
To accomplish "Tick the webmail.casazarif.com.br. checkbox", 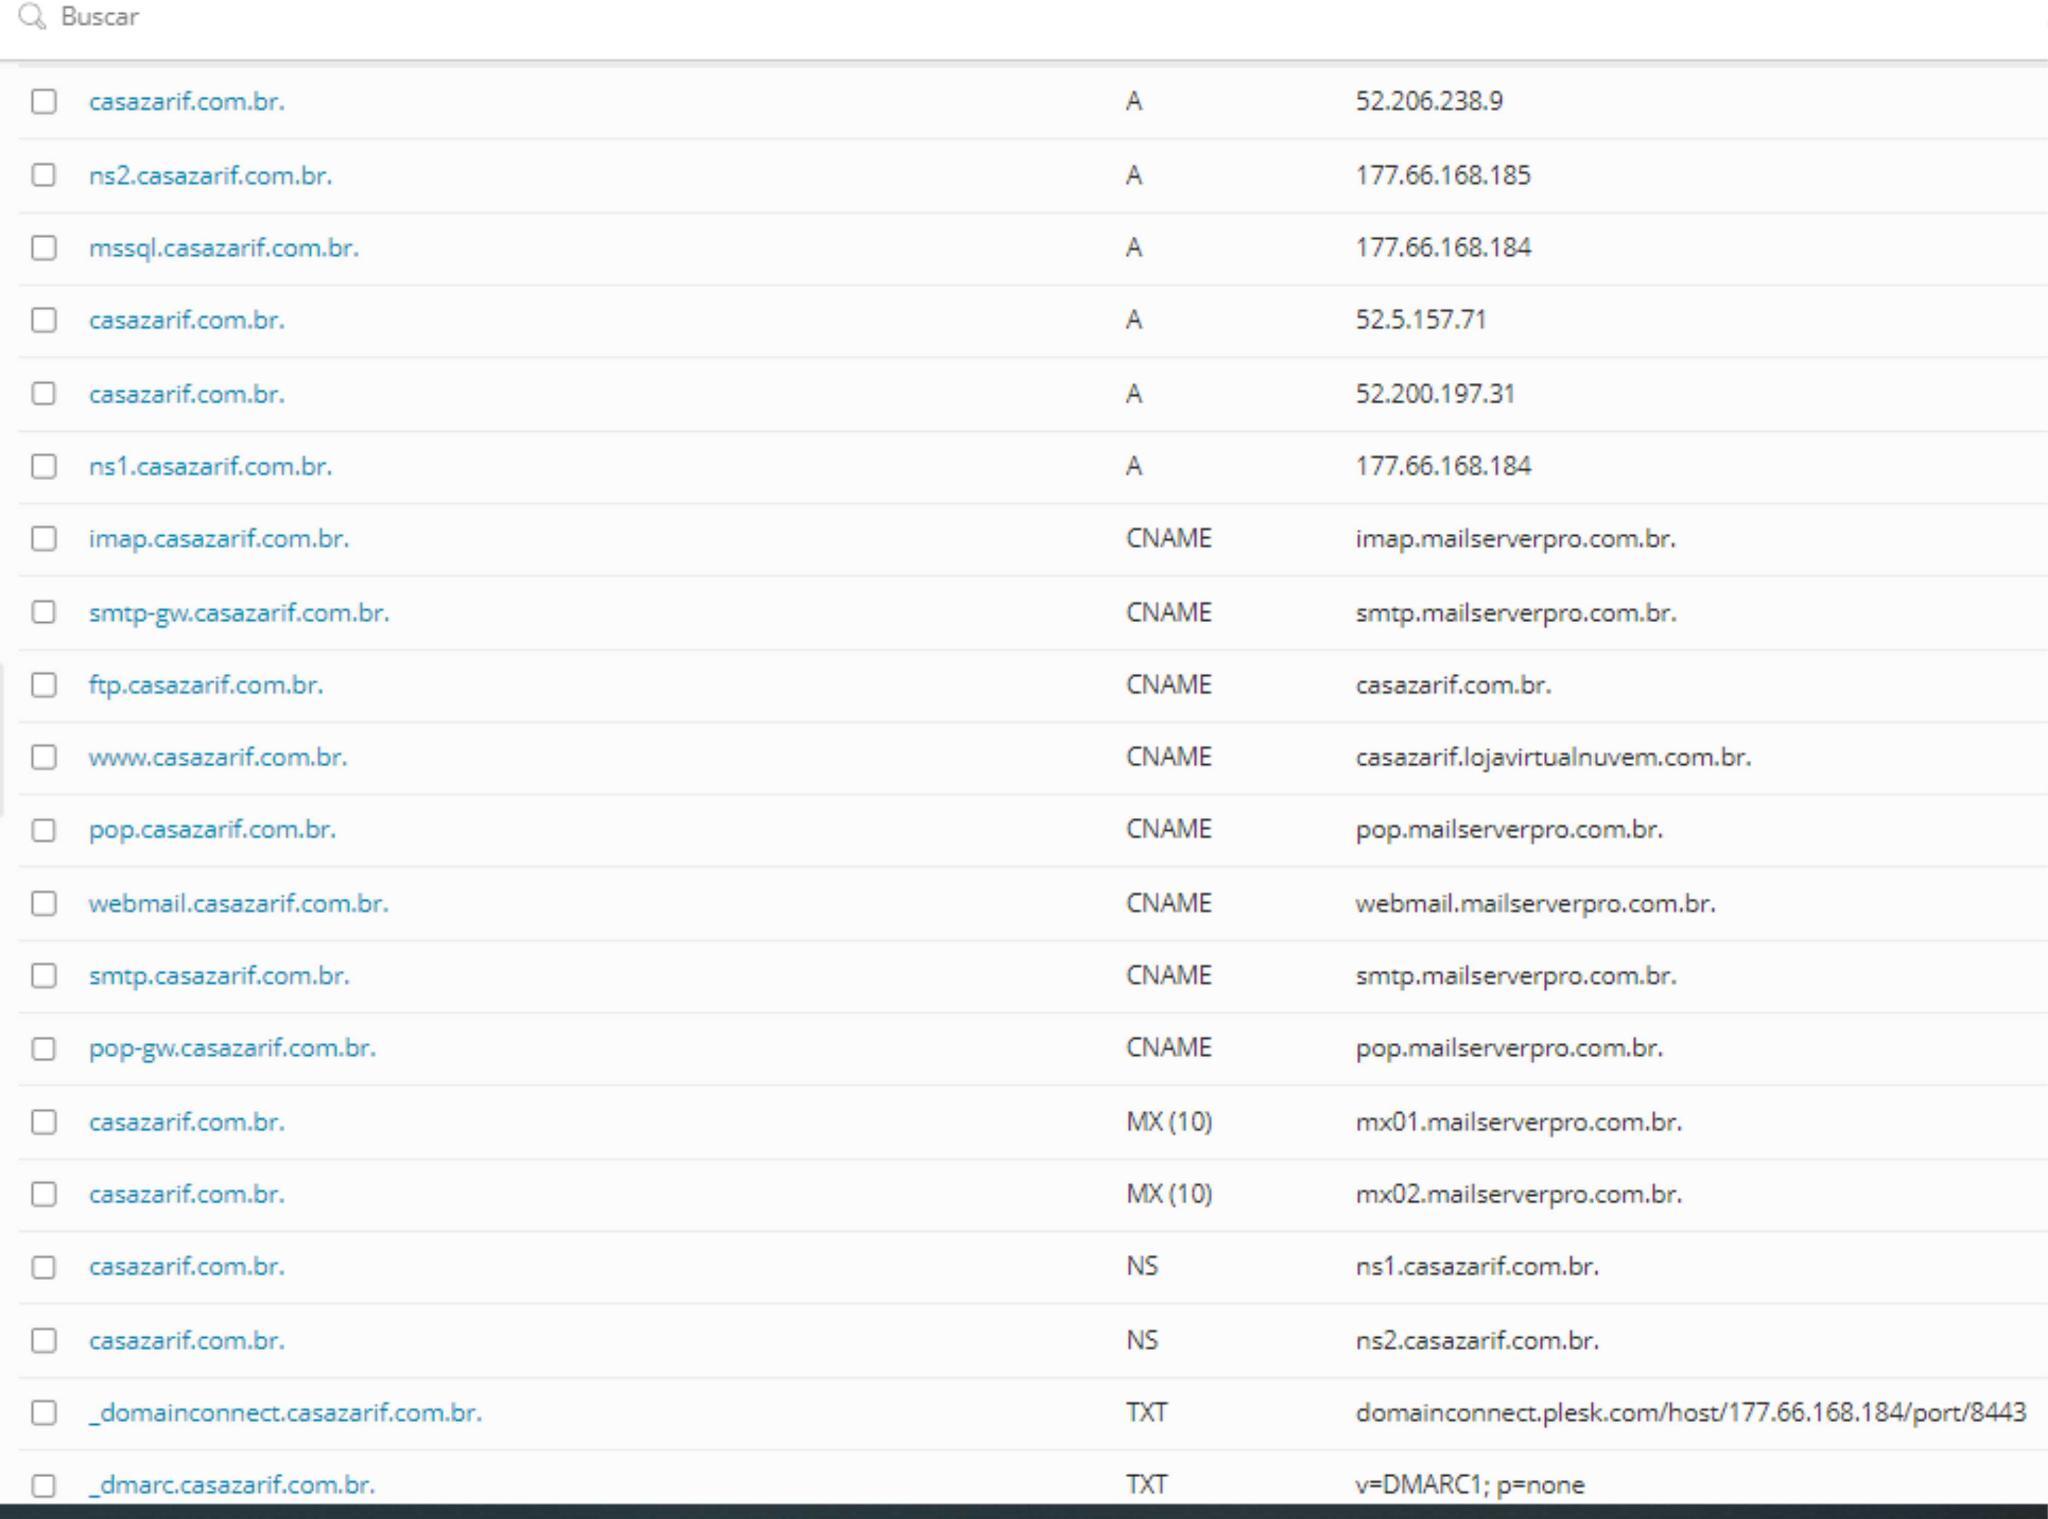I will point(44,904).
